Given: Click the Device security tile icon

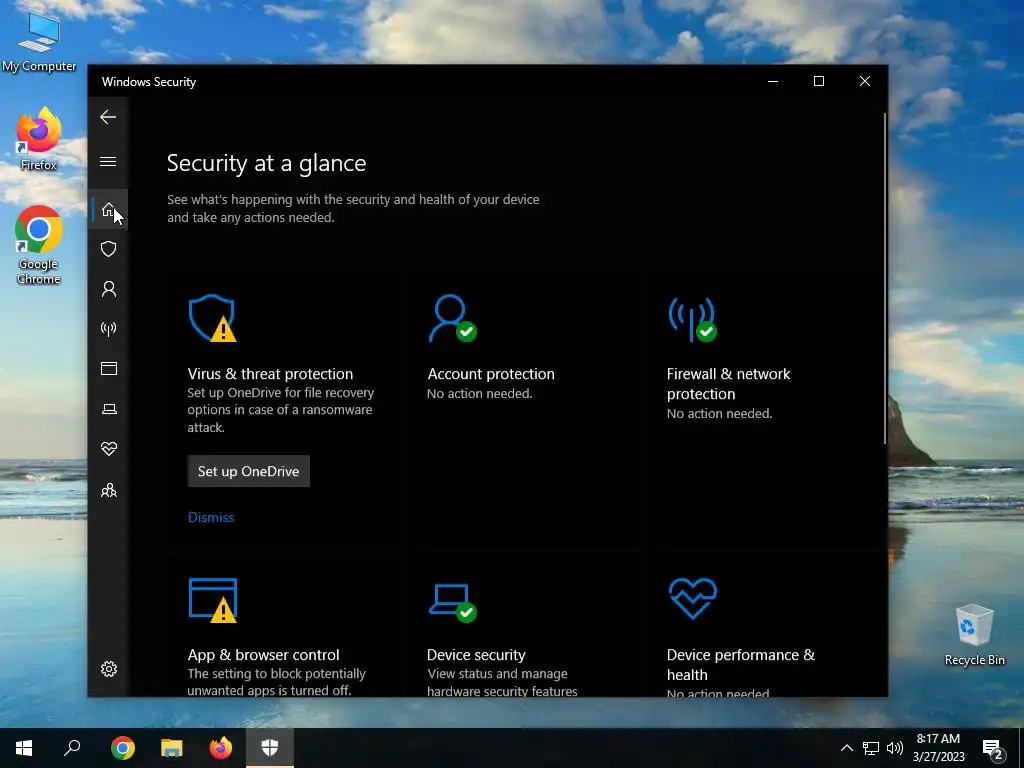Looking at the screenshot, I should 453,603.
